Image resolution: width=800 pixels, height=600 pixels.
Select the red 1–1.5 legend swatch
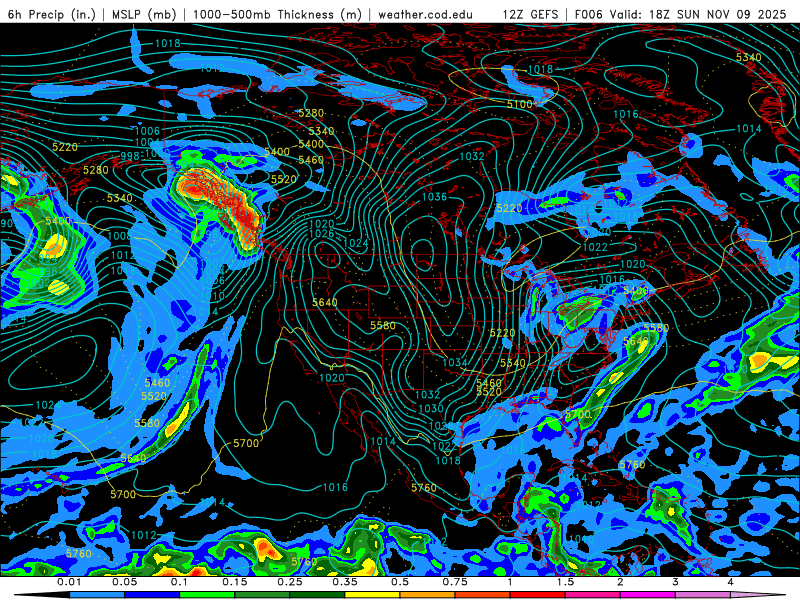pos(538,595)
